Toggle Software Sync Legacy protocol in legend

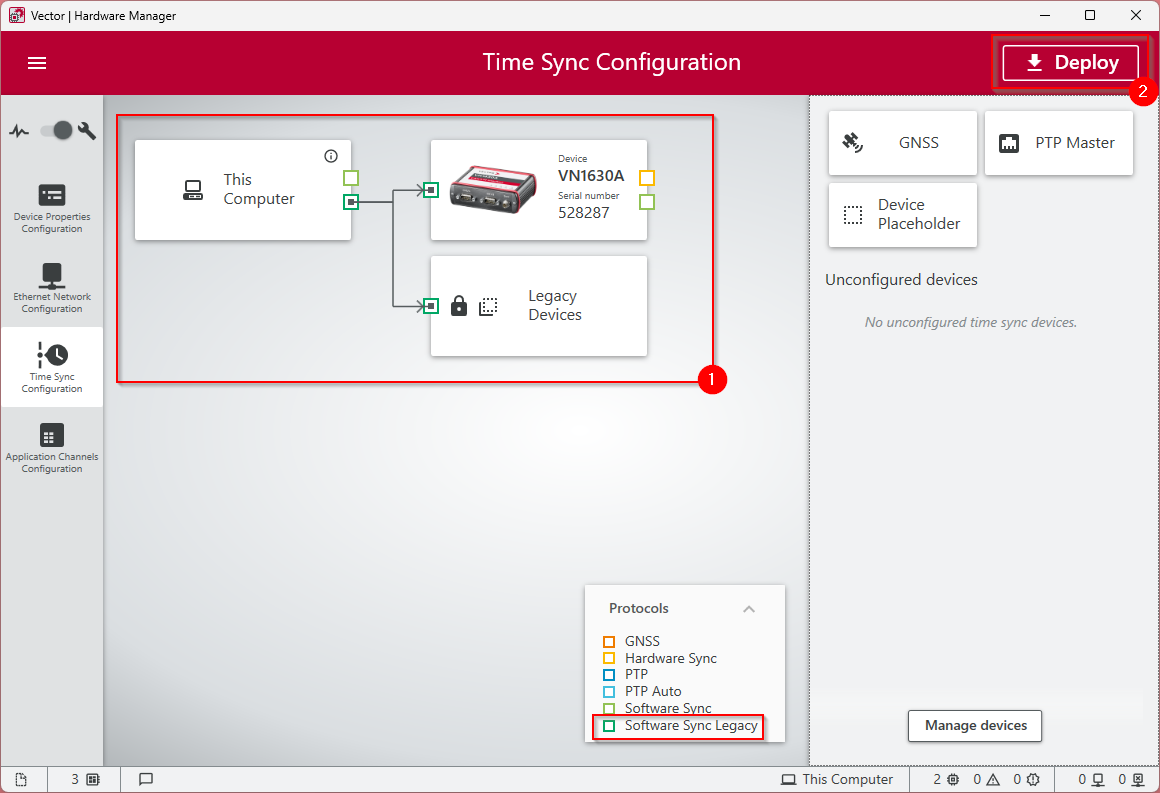[609, 726]
